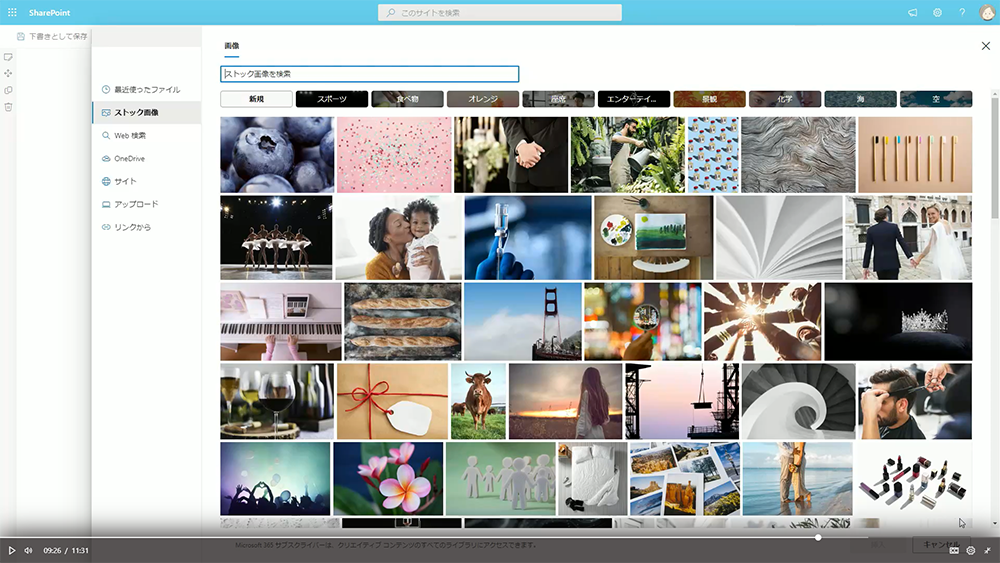Choose OneDrive as image source

coord(129,159)
